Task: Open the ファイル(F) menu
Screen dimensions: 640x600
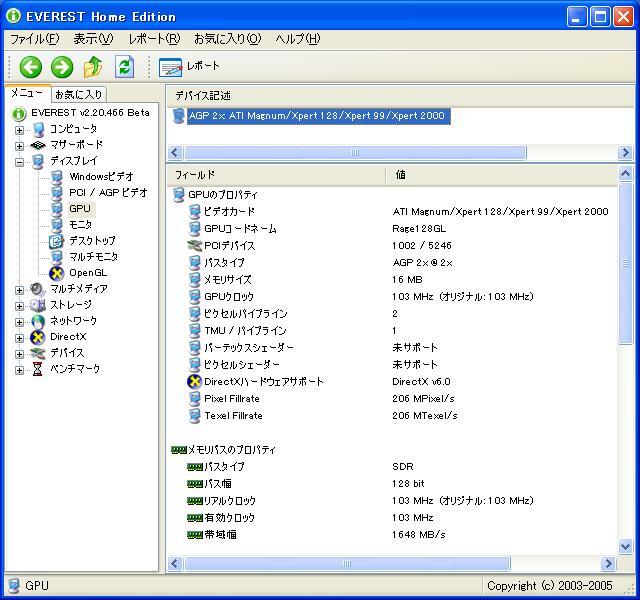Action: pos(35,39)
